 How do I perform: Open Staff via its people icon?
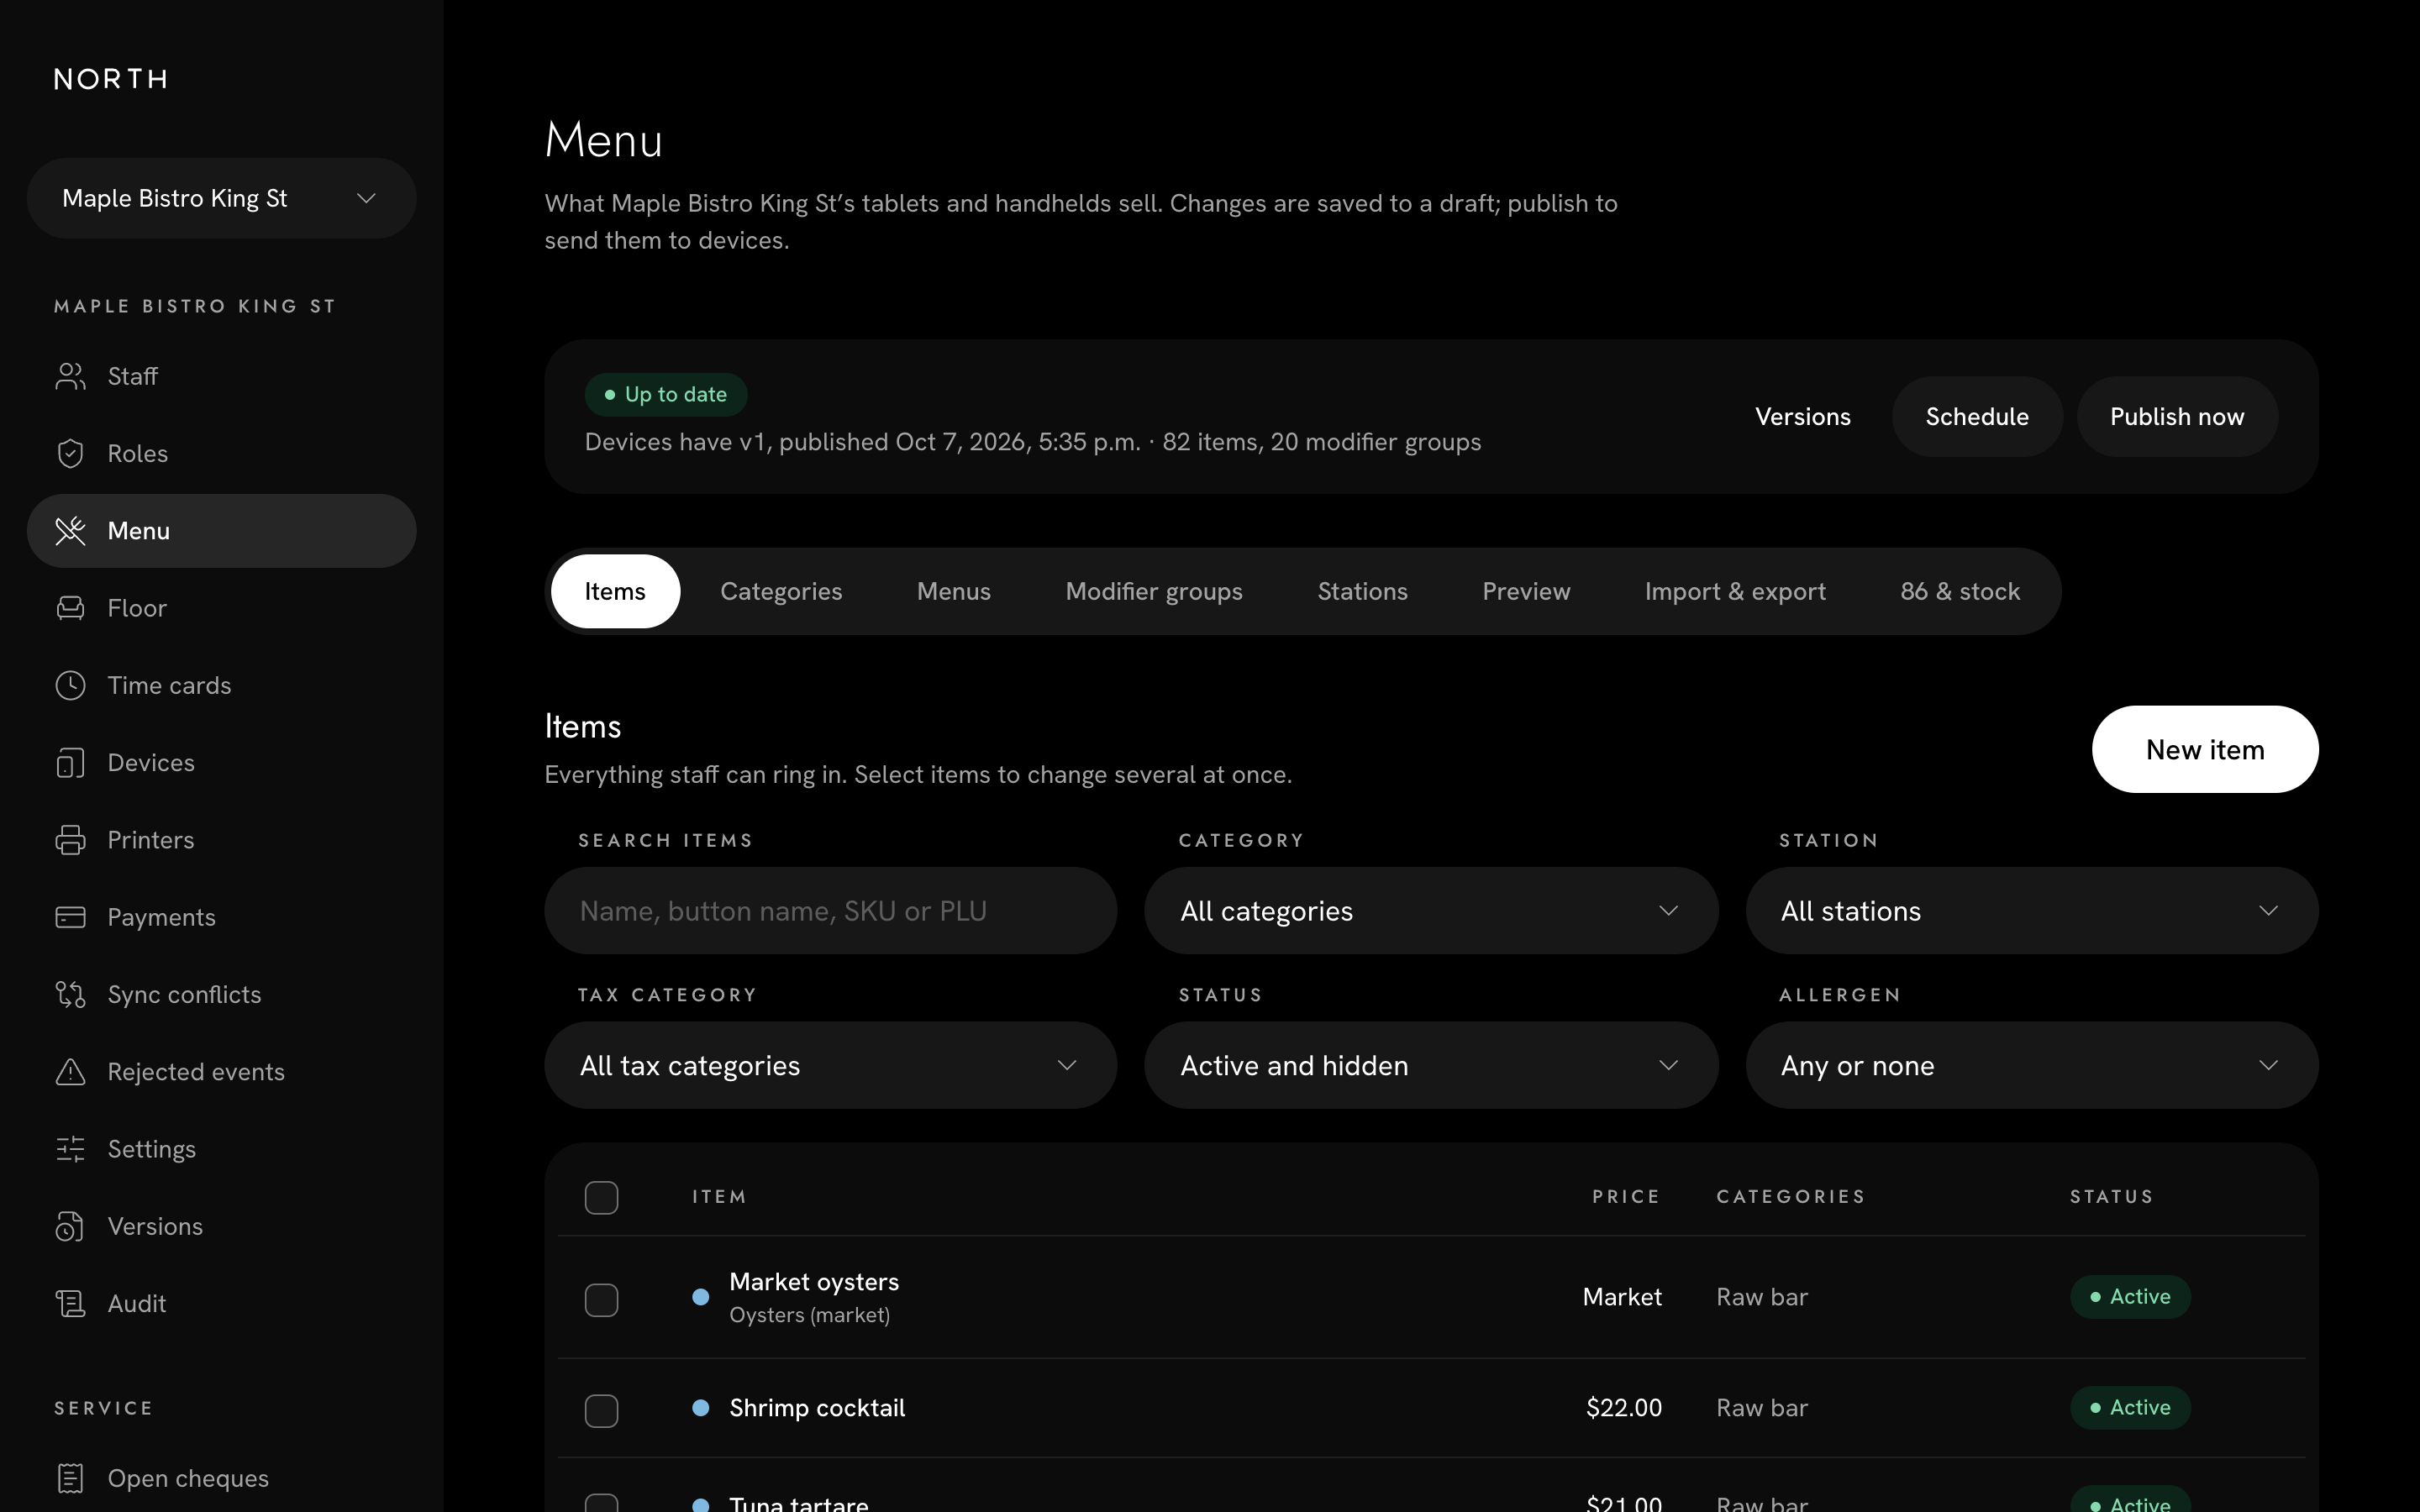coord(70,376)
